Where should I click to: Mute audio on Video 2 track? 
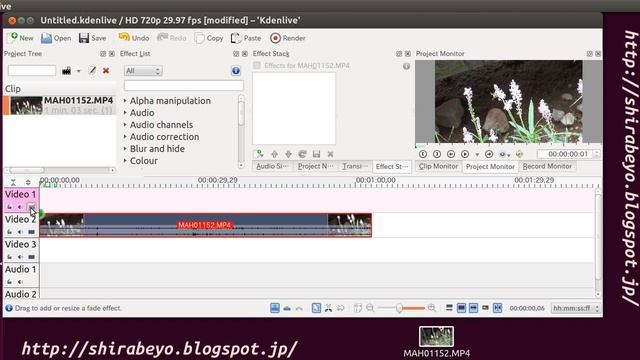[x=20, y=232]
